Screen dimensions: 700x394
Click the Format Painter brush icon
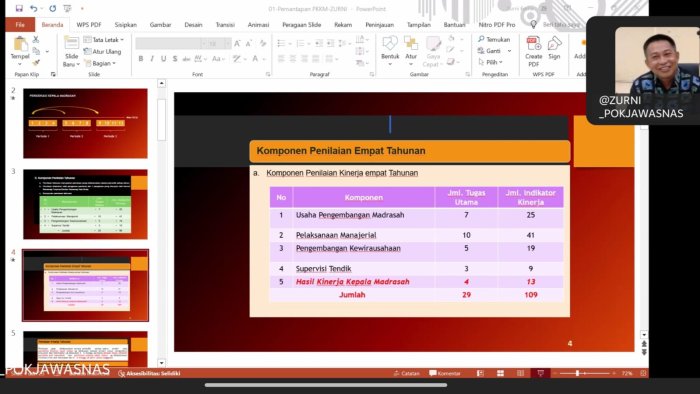click(36, 62)
